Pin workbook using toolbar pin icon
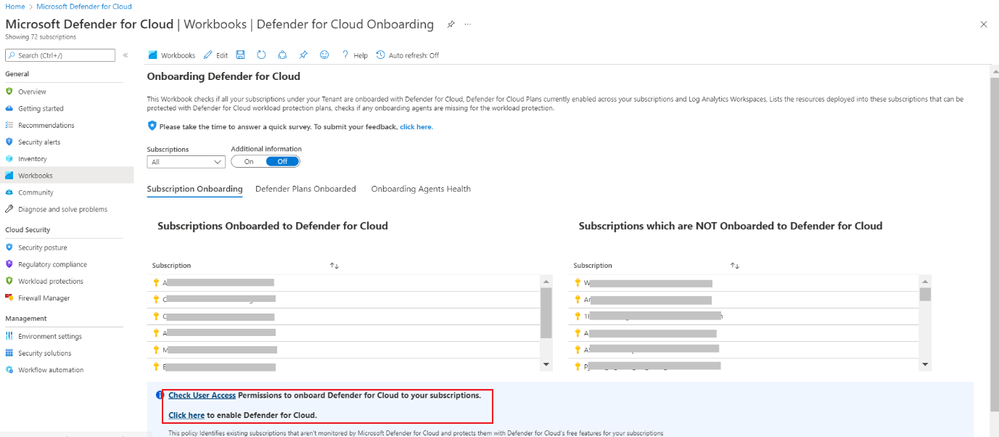The height and width of the screenshot is (437, 999). [303, 55]
